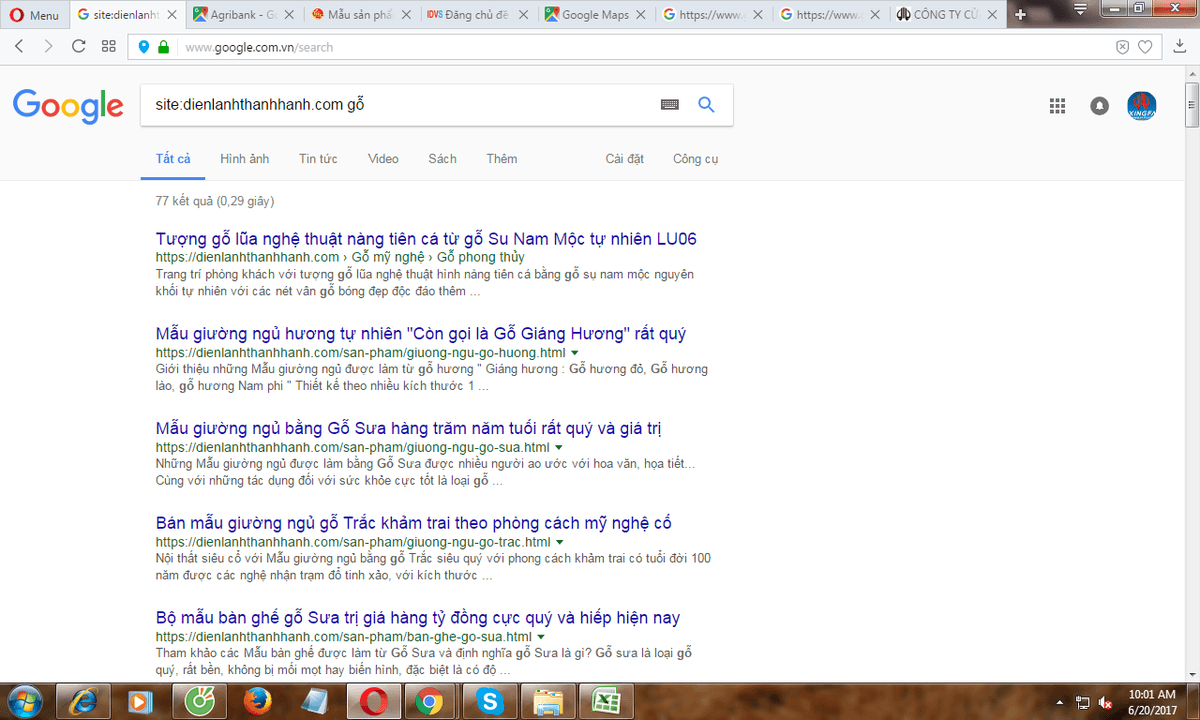
Task: Open result Tượng gỗ lũa nghệ thuật nàng tiên cá
Action: 426,239
